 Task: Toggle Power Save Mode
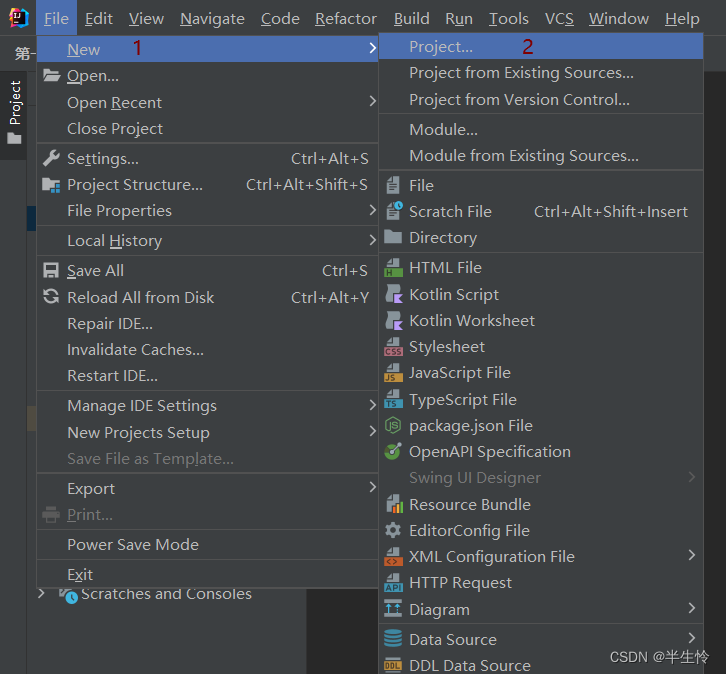point(207,544)
